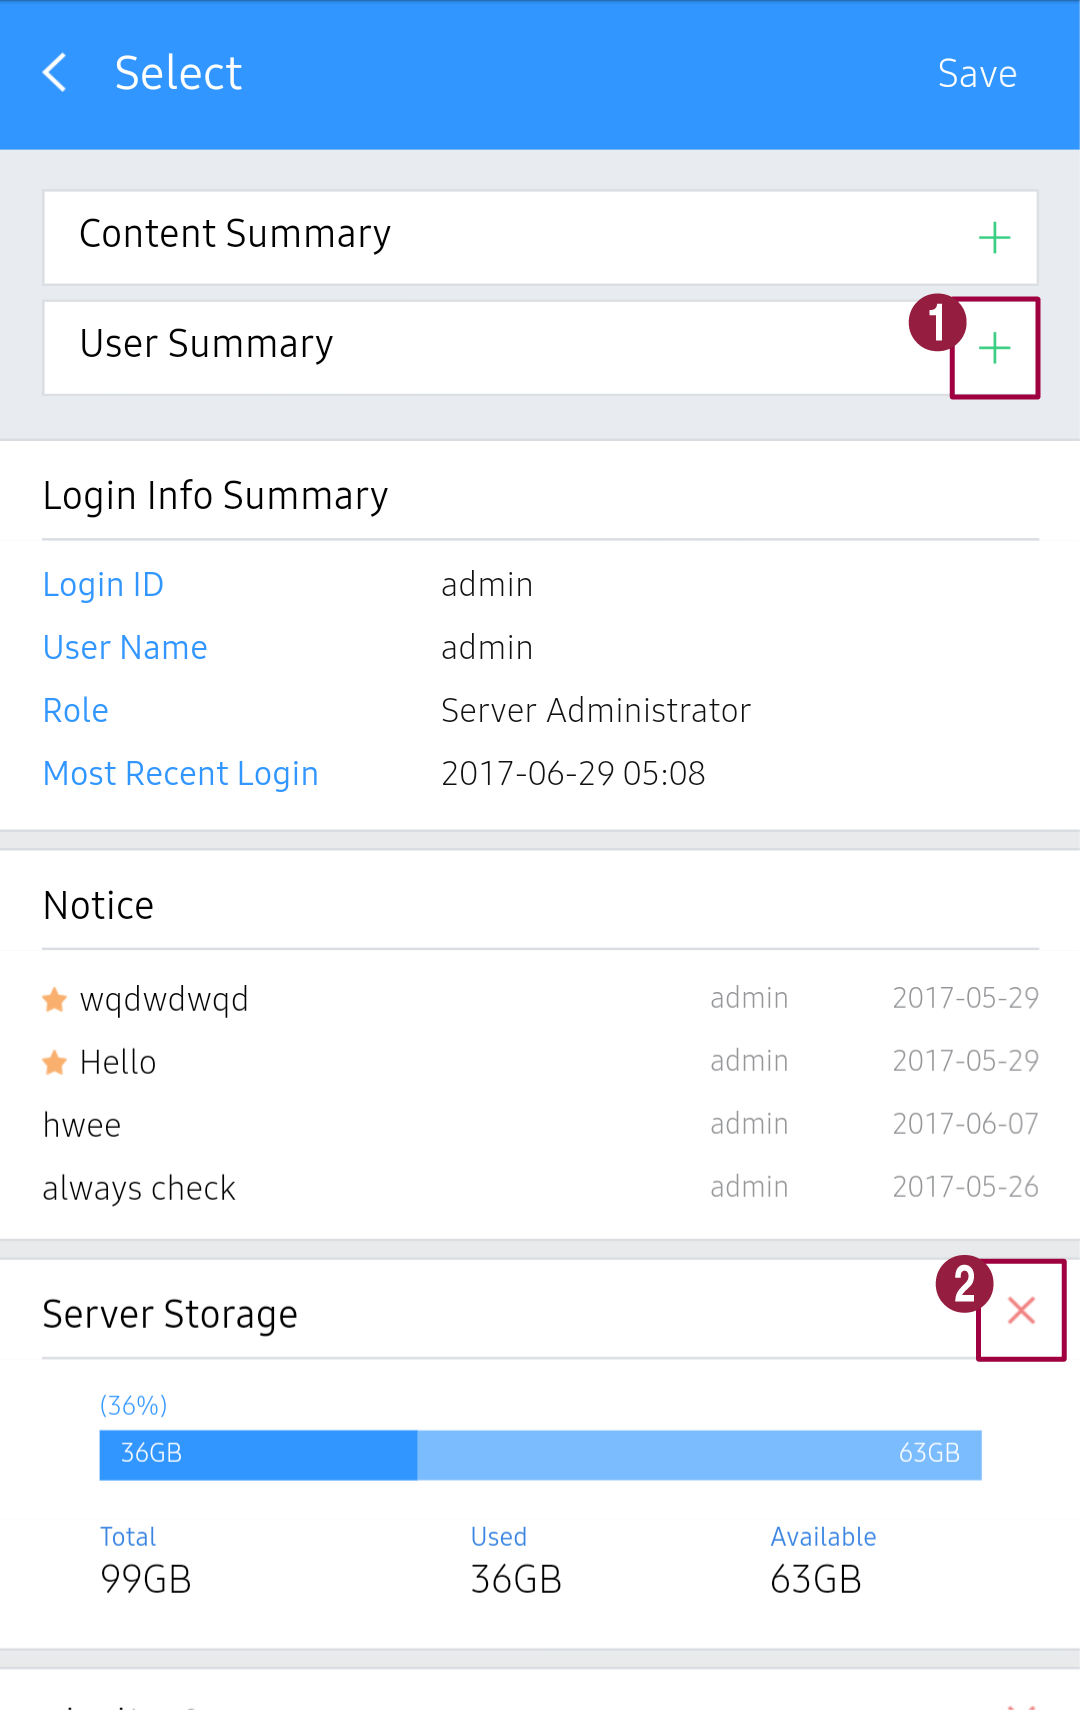Open the hwee notice
This screenshot has height=1710, width=1080.
82,1125
